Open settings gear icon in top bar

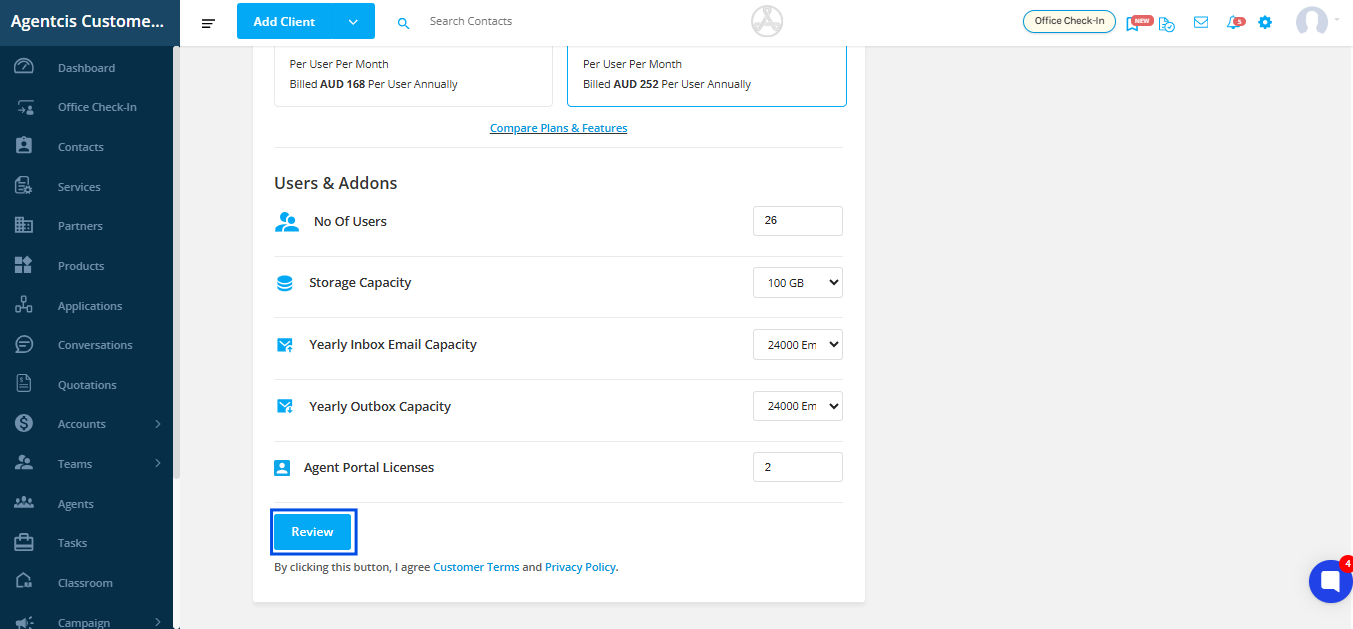coord(1265,22)
